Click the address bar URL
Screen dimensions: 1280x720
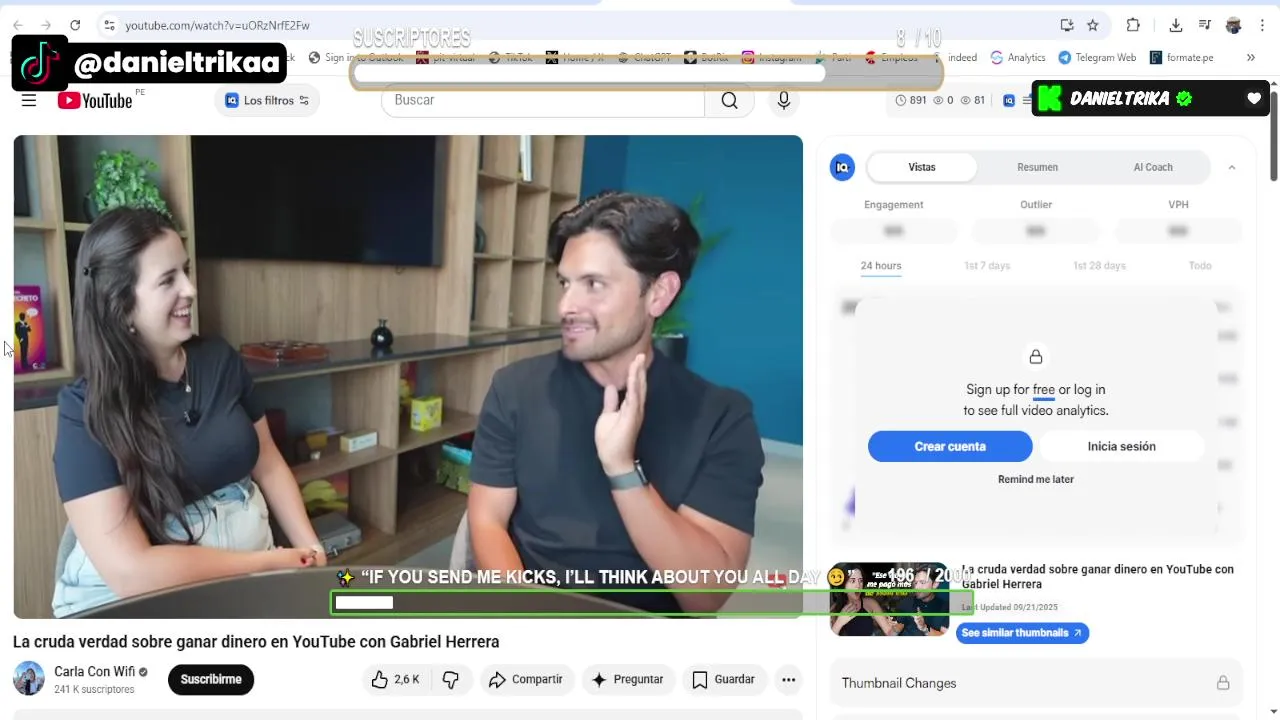click(x=217, y=25)
